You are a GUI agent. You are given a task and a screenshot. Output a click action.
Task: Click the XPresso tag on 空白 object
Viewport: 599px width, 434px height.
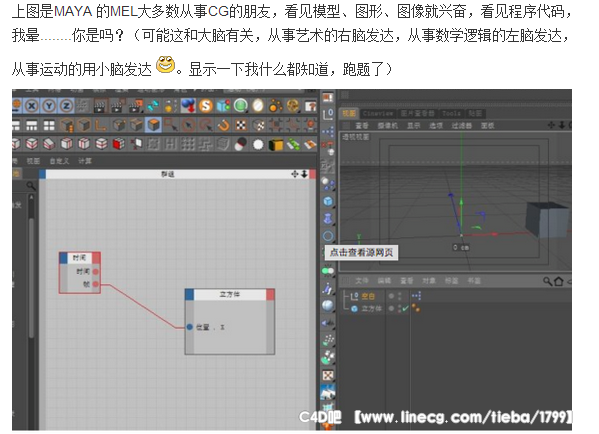pos(416,296)
